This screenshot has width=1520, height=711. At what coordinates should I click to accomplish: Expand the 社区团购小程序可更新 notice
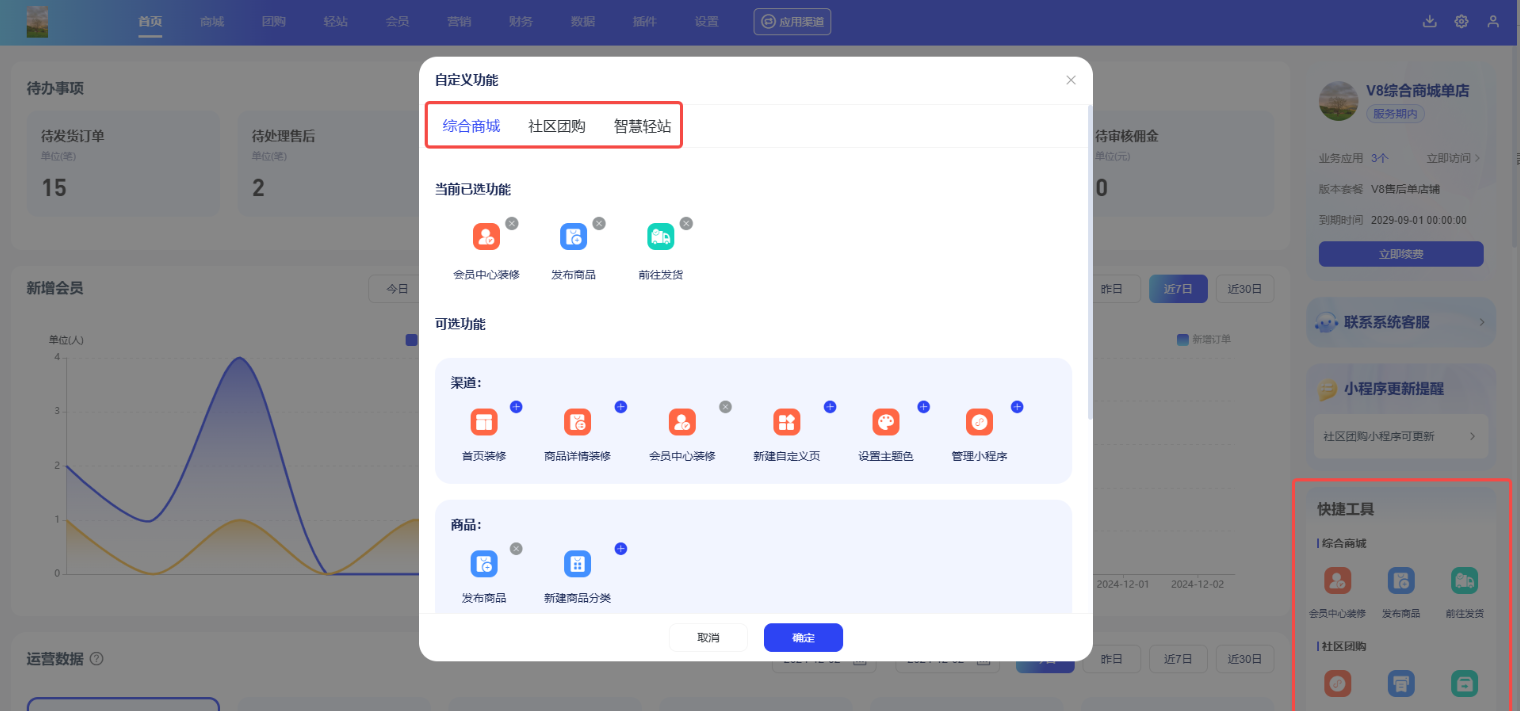click(x=1472, y=437)
